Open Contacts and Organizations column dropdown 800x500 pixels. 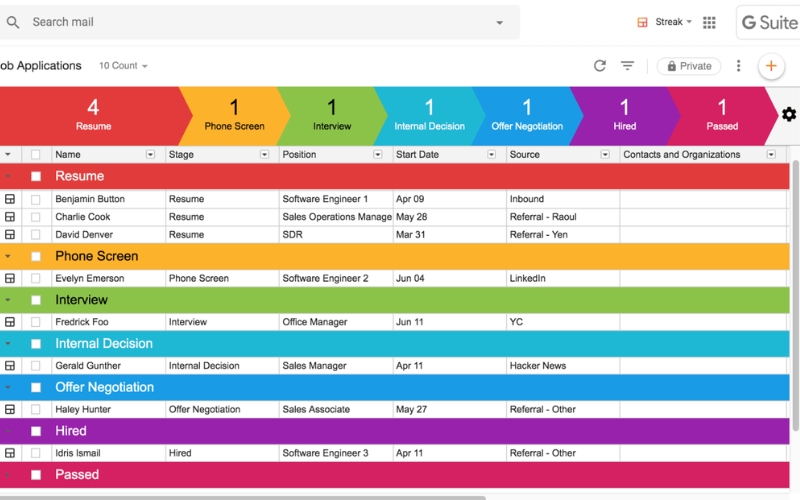tap(771, 155)
